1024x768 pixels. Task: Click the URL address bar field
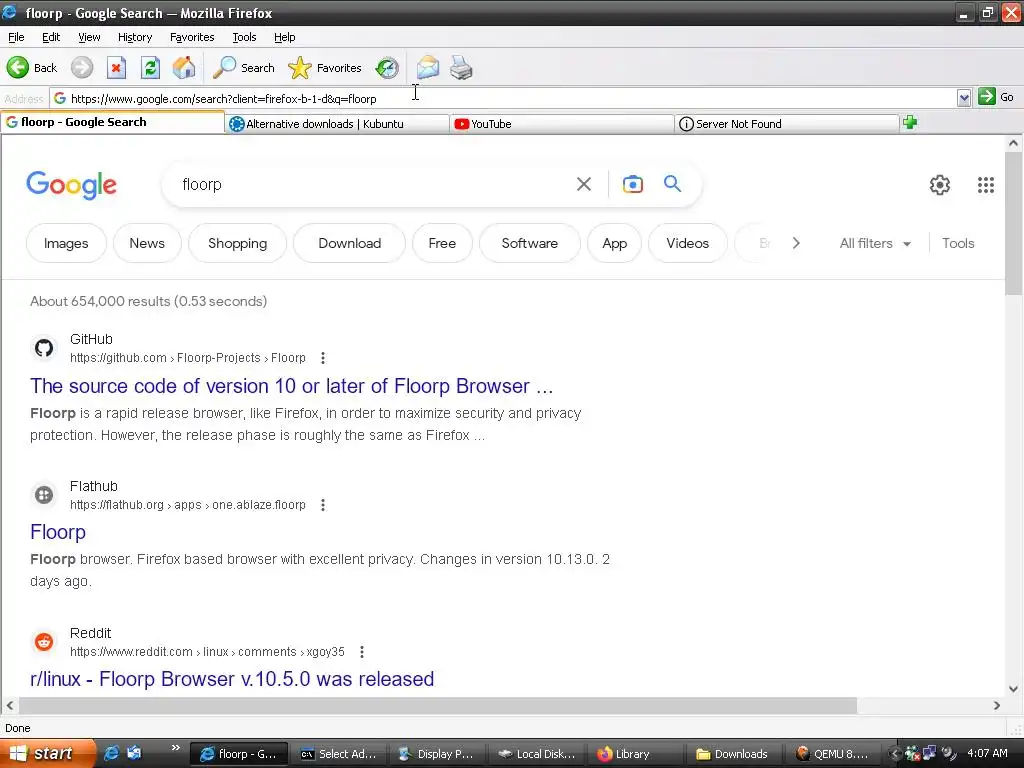coord(503,98)
